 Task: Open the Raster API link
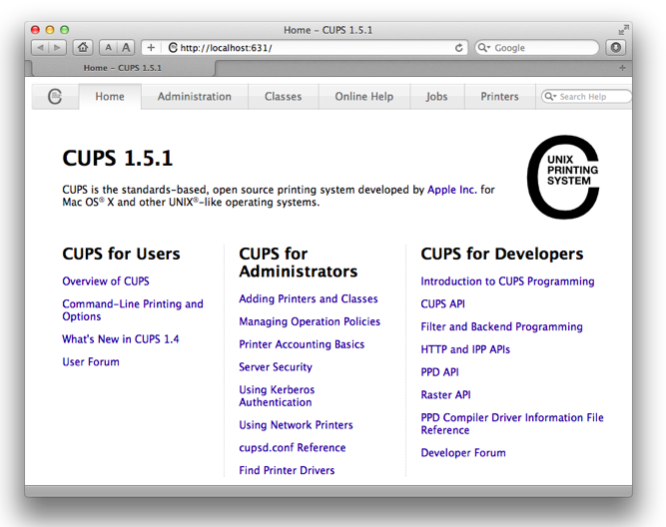pos(446,395)
